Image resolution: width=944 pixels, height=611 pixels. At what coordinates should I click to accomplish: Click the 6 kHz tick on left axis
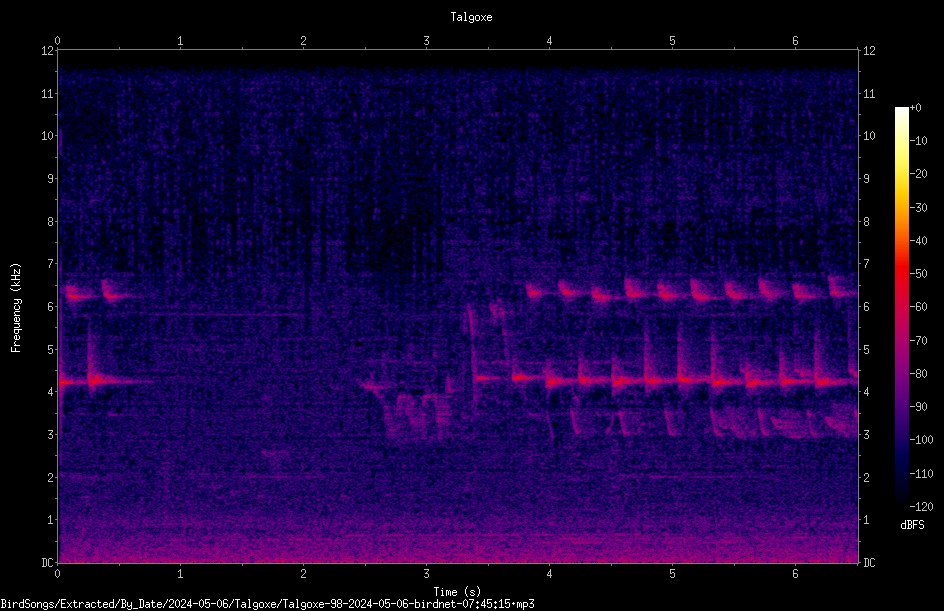pyautogui.click(x=51, y=307)
